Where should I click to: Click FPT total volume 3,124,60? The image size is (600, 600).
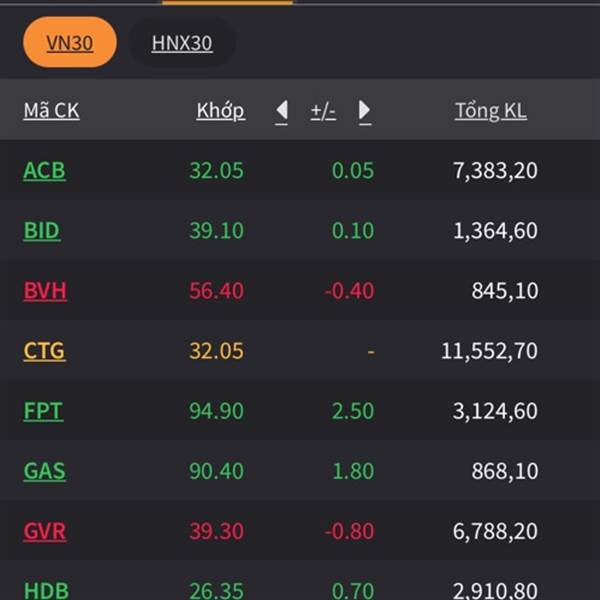496,411
